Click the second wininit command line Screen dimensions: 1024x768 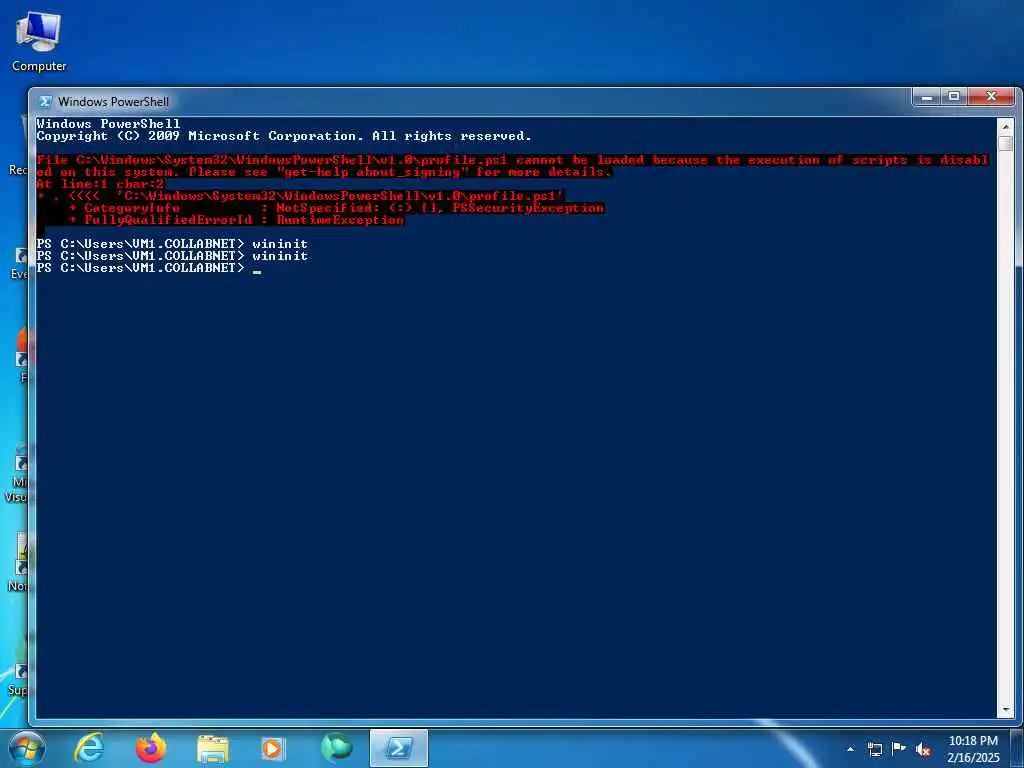coord(172,256)
